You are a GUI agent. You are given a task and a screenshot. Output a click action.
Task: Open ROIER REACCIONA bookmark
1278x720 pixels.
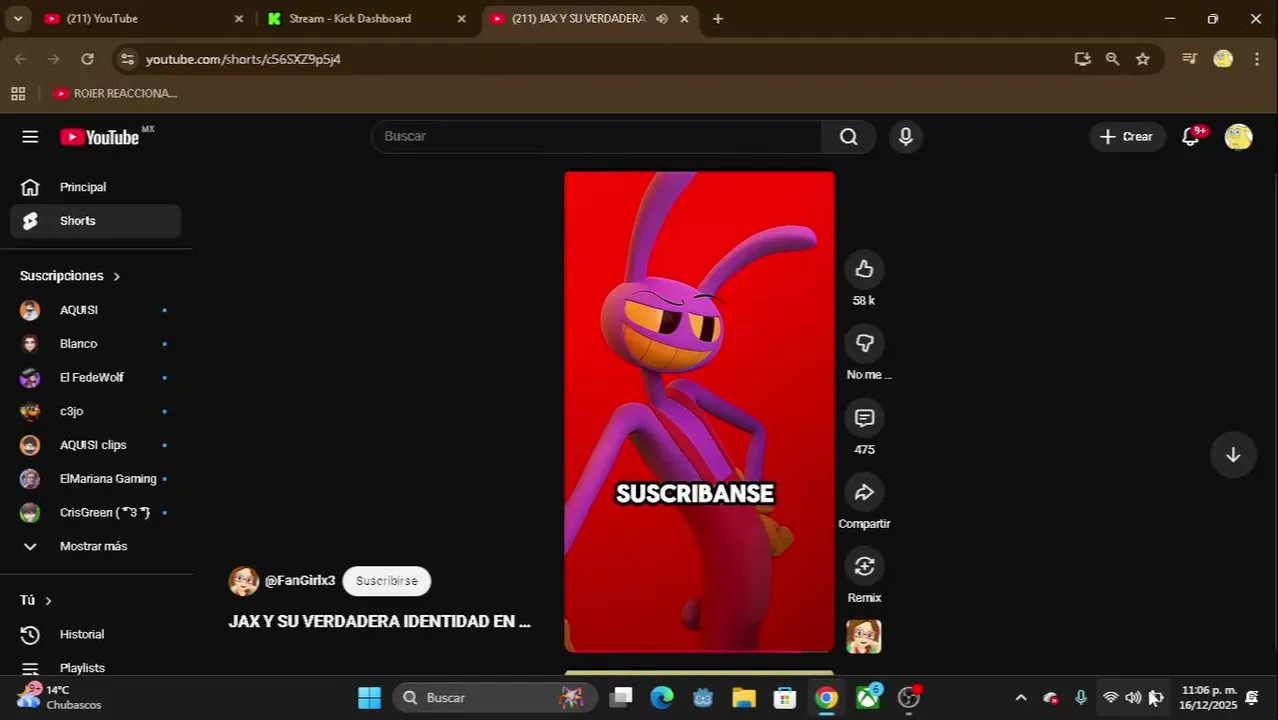115,93
